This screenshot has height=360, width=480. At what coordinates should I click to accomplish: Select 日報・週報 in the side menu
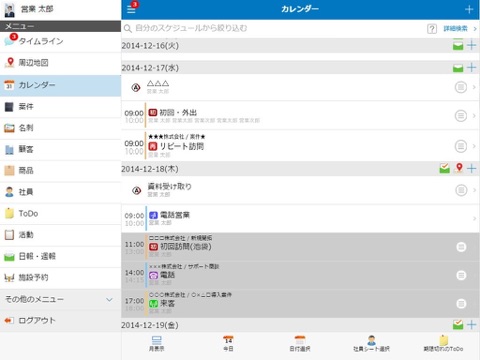coord(60,256)
